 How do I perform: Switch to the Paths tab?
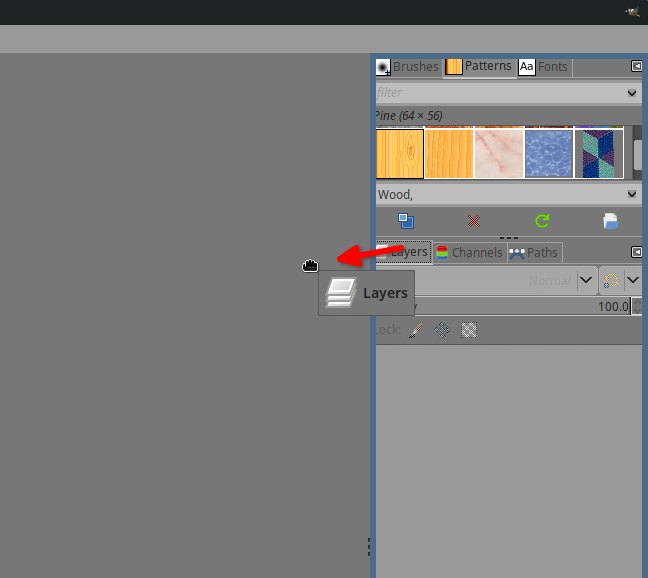pos(534,252)
